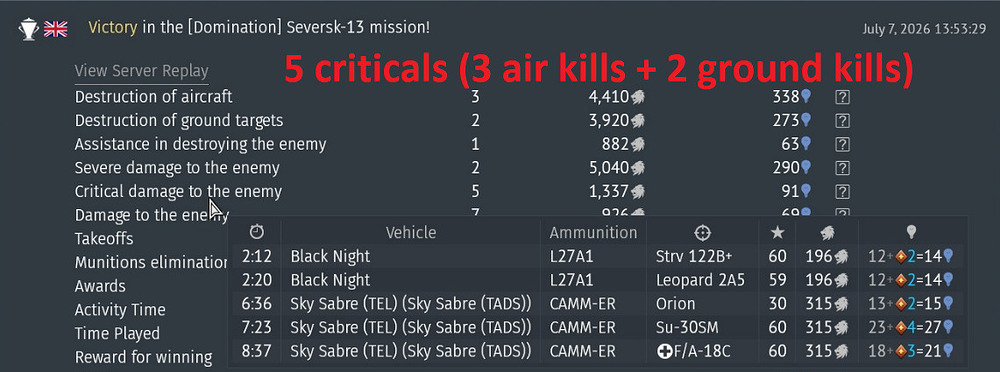This screenshot has width=1000, height=372.
Task: Open the View Server Replay link
Action: pos(142,71)
